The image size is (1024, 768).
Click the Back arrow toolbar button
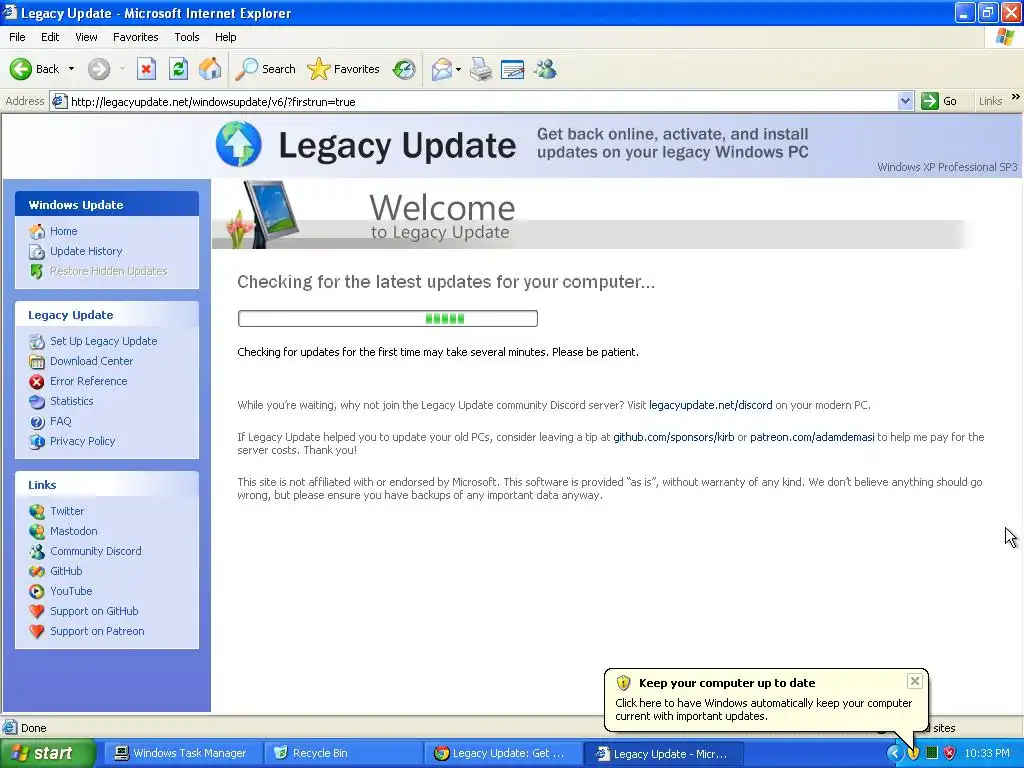point(34,69)
